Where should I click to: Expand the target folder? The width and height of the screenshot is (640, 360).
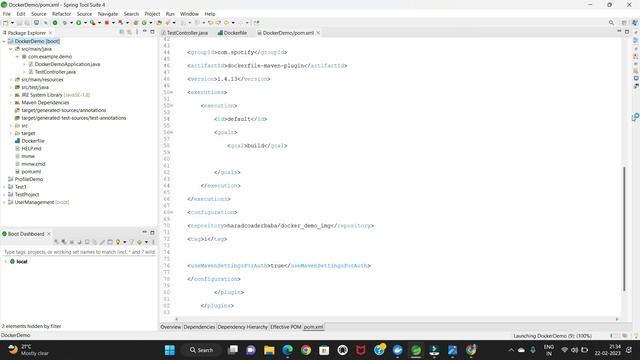point(11,133)
